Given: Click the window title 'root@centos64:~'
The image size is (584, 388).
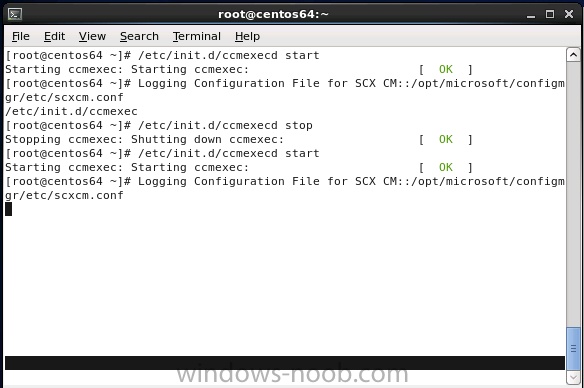Looking at the screenshot, I should [273, 14].
